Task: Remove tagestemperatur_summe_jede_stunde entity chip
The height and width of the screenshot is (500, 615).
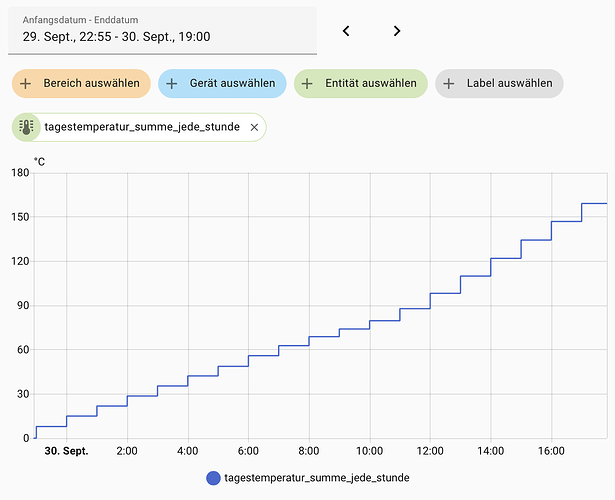Action: pos(254,127)
